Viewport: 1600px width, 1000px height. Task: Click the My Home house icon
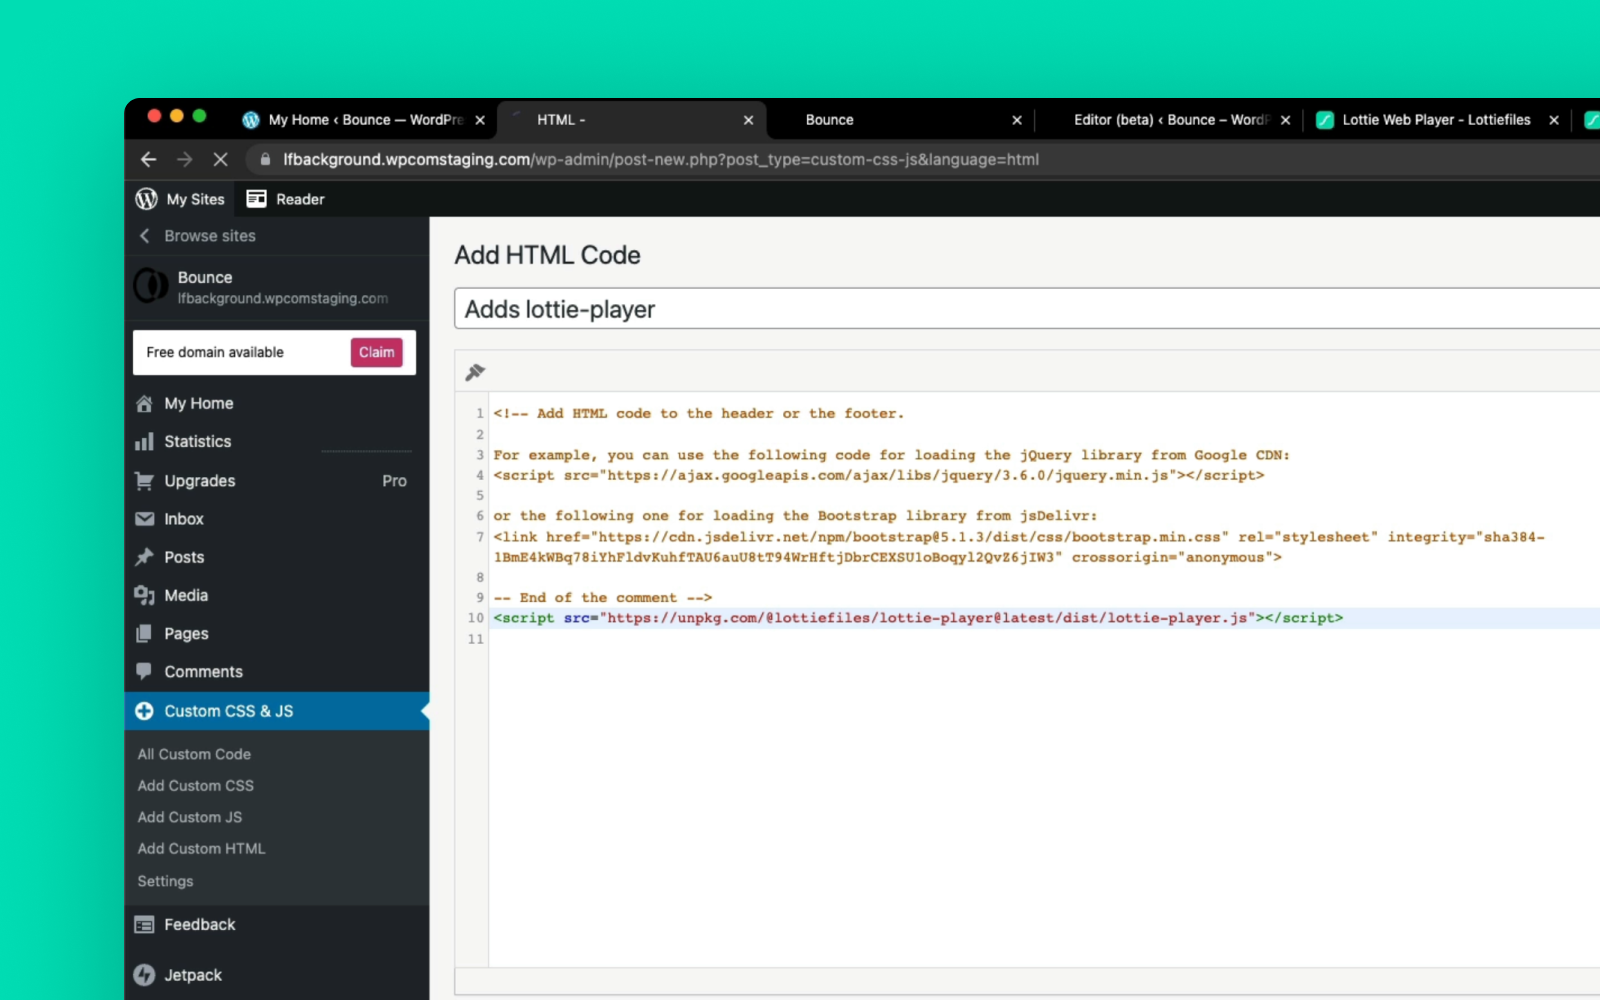[x=144, y=403]
